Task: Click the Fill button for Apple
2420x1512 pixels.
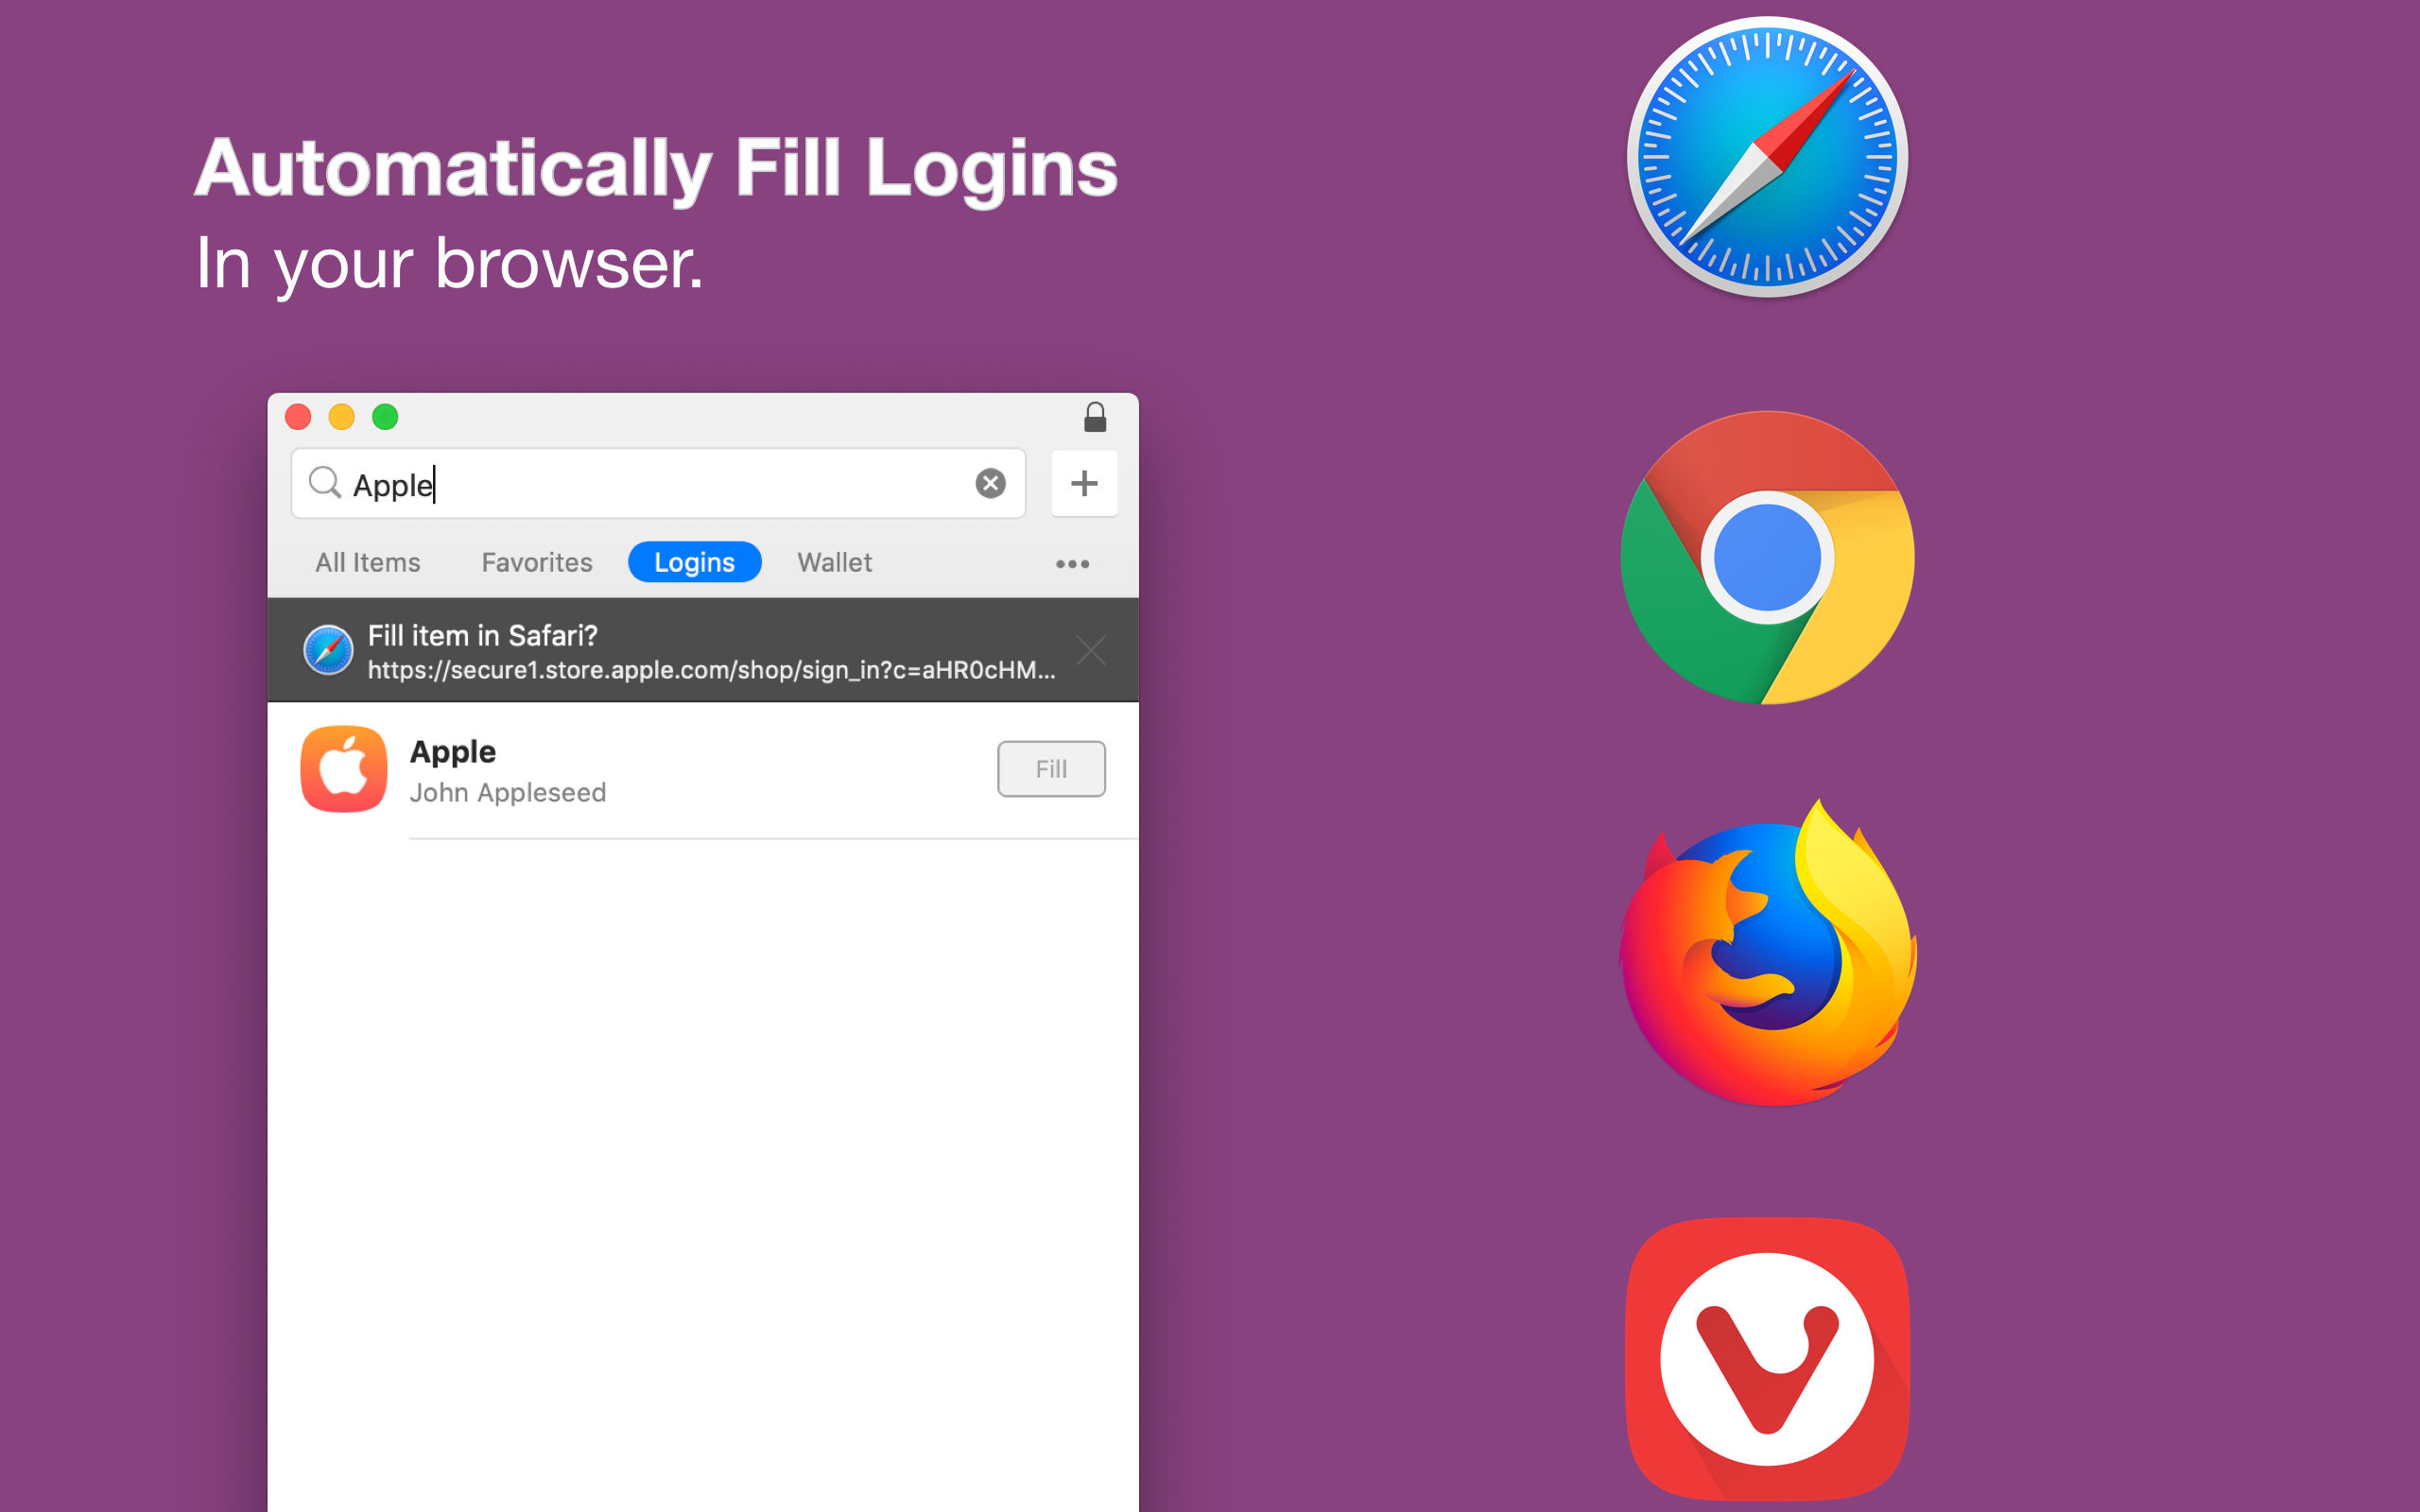Action: (1051, 769)
